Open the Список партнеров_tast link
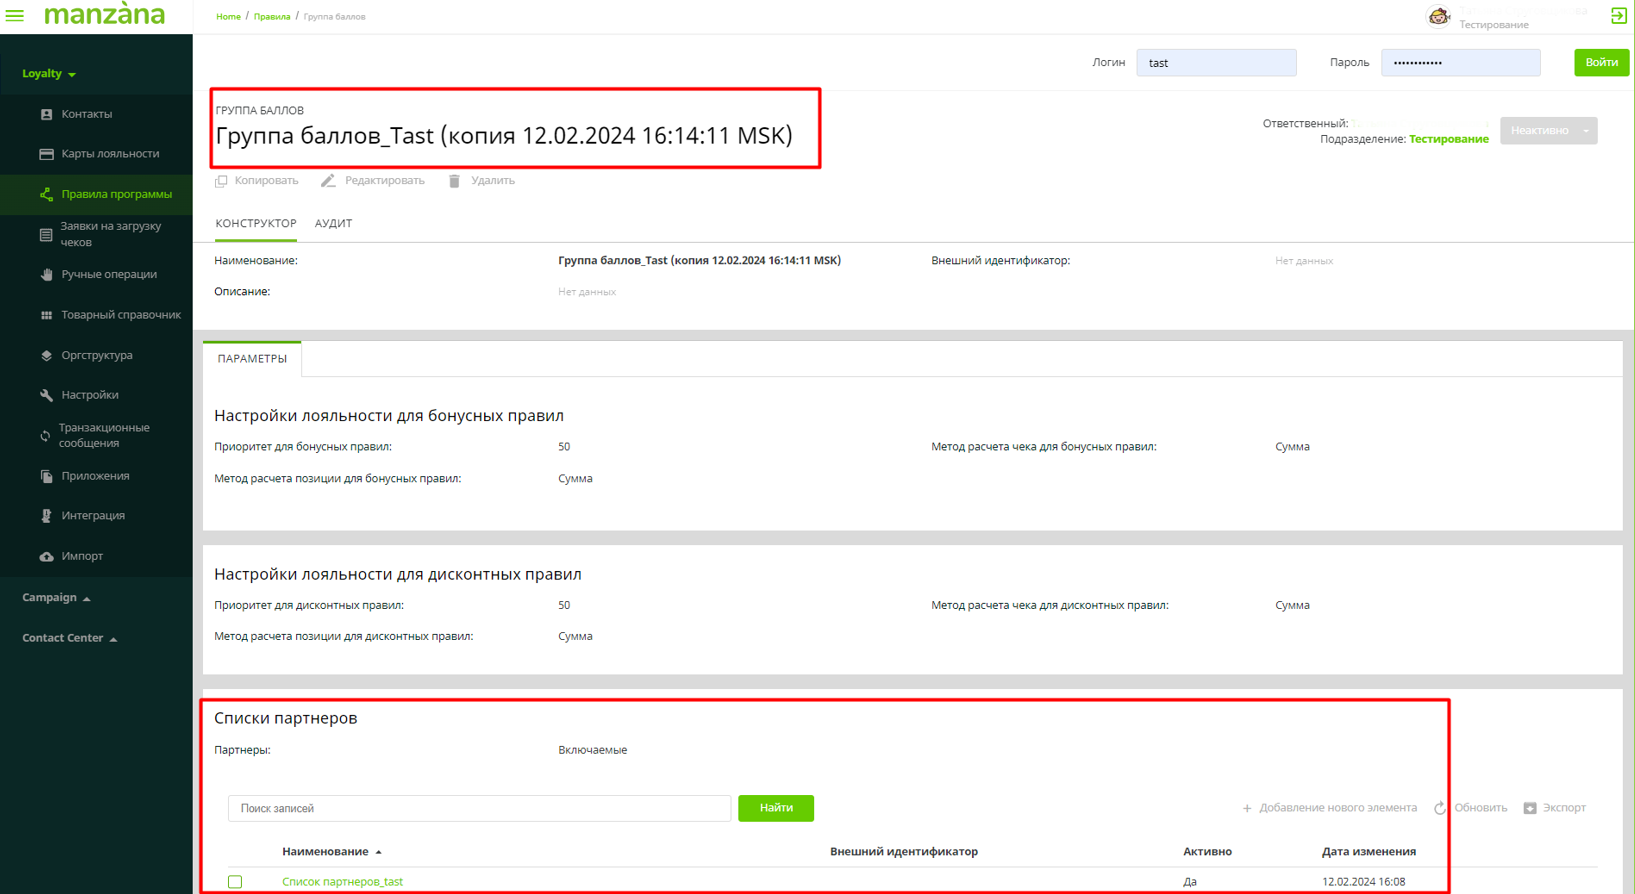Image resolution: width=1635 pixels, height=894 pixels. point(342,882)
